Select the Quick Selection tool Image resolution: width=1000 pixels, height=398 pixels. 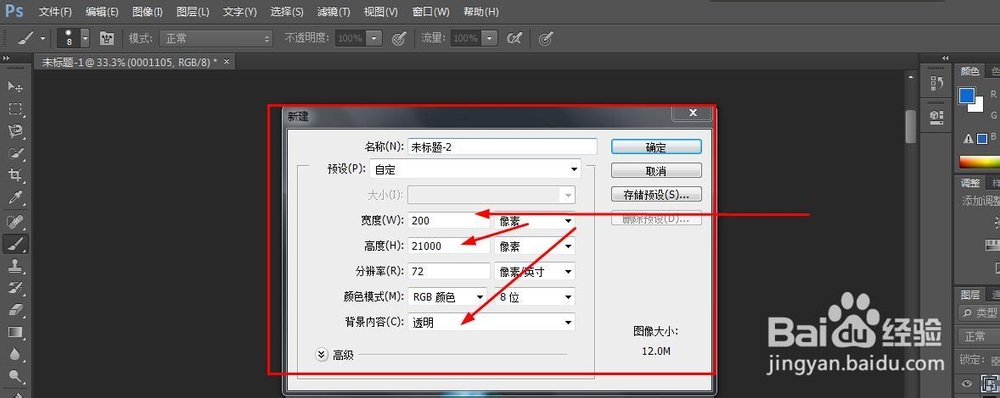(x=15, y=153)
